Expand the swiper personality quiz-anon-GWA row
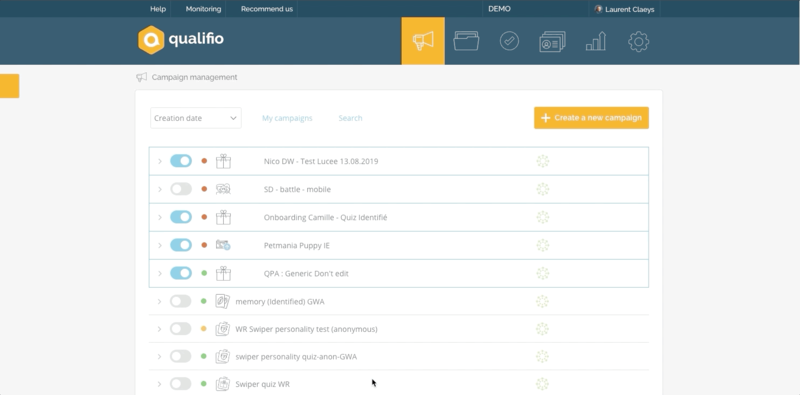 tap(159, 356)
